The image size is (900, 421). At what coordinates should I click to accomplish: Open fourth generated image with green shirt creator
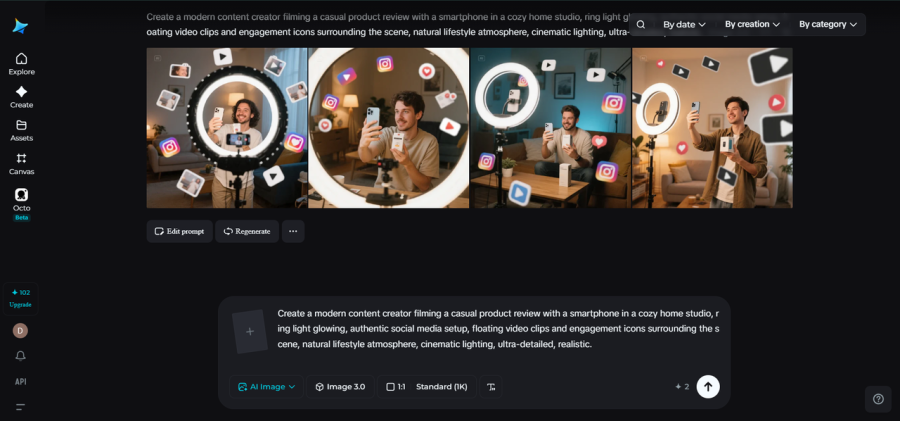click(712, 128)
